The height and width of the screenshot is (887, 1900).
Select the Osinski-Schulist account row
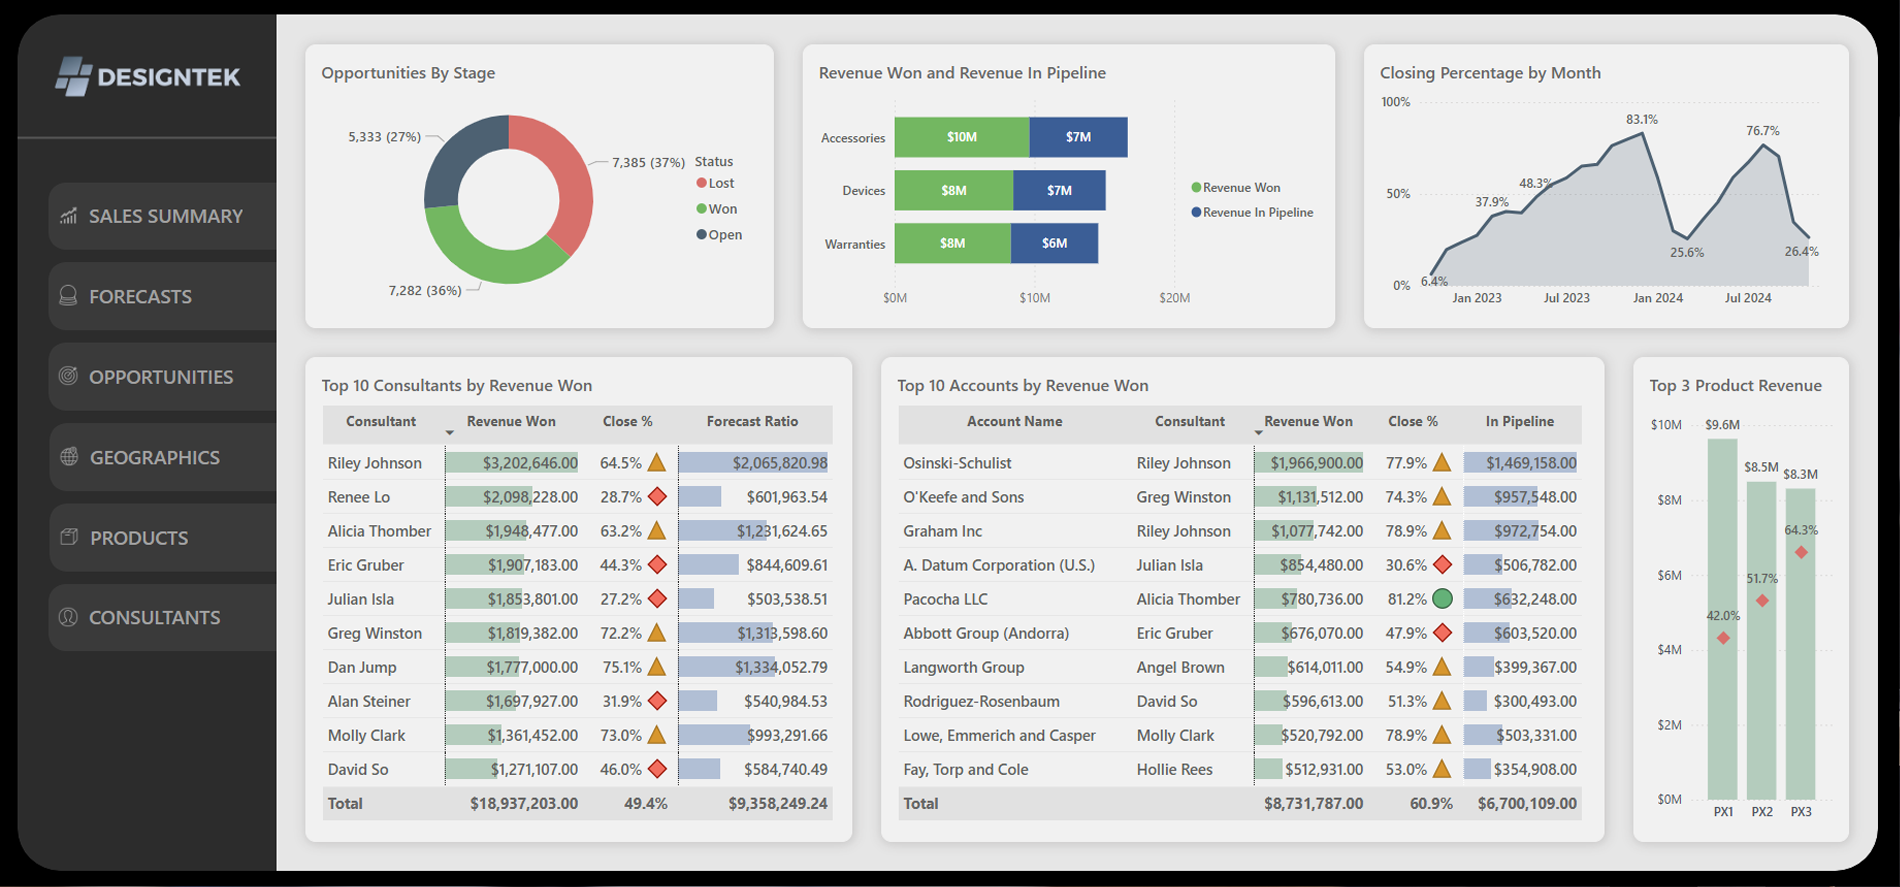[957, 463]
